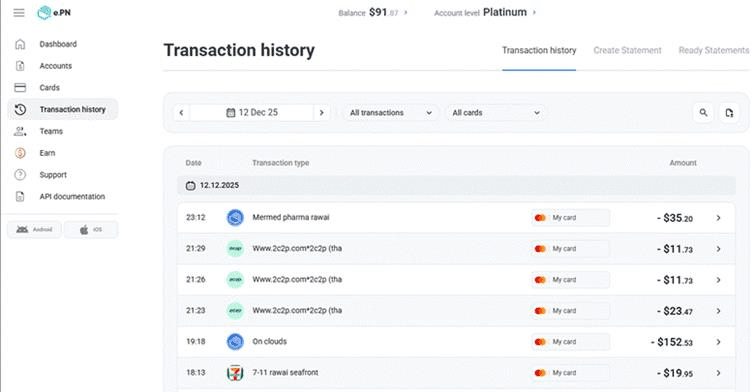This screenshot has height=392, width=756.
Task: Expand the -$152.53 transaction chevron
Action: [718, 342]
